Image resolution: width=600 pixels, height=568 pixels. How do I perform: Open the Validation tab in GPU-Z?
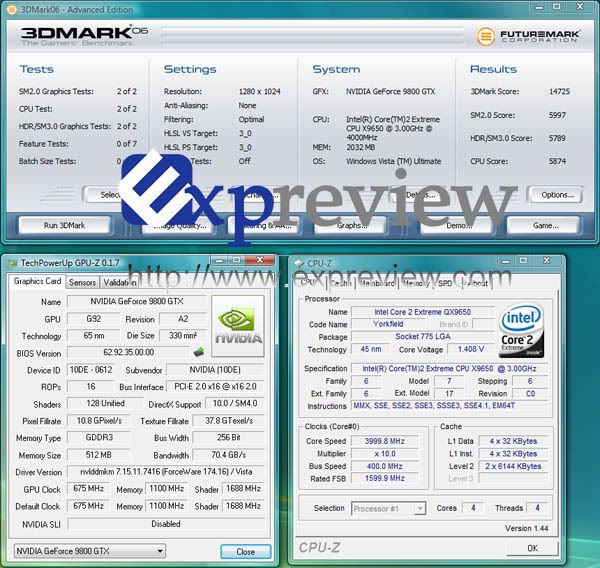click(120, 282)
